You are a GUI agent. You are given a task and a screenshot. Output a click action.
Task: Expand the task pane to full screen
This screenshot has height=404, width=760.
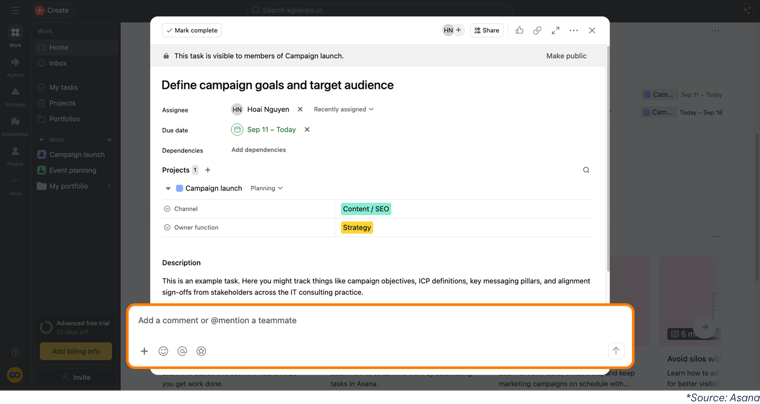tap(555, 31)
